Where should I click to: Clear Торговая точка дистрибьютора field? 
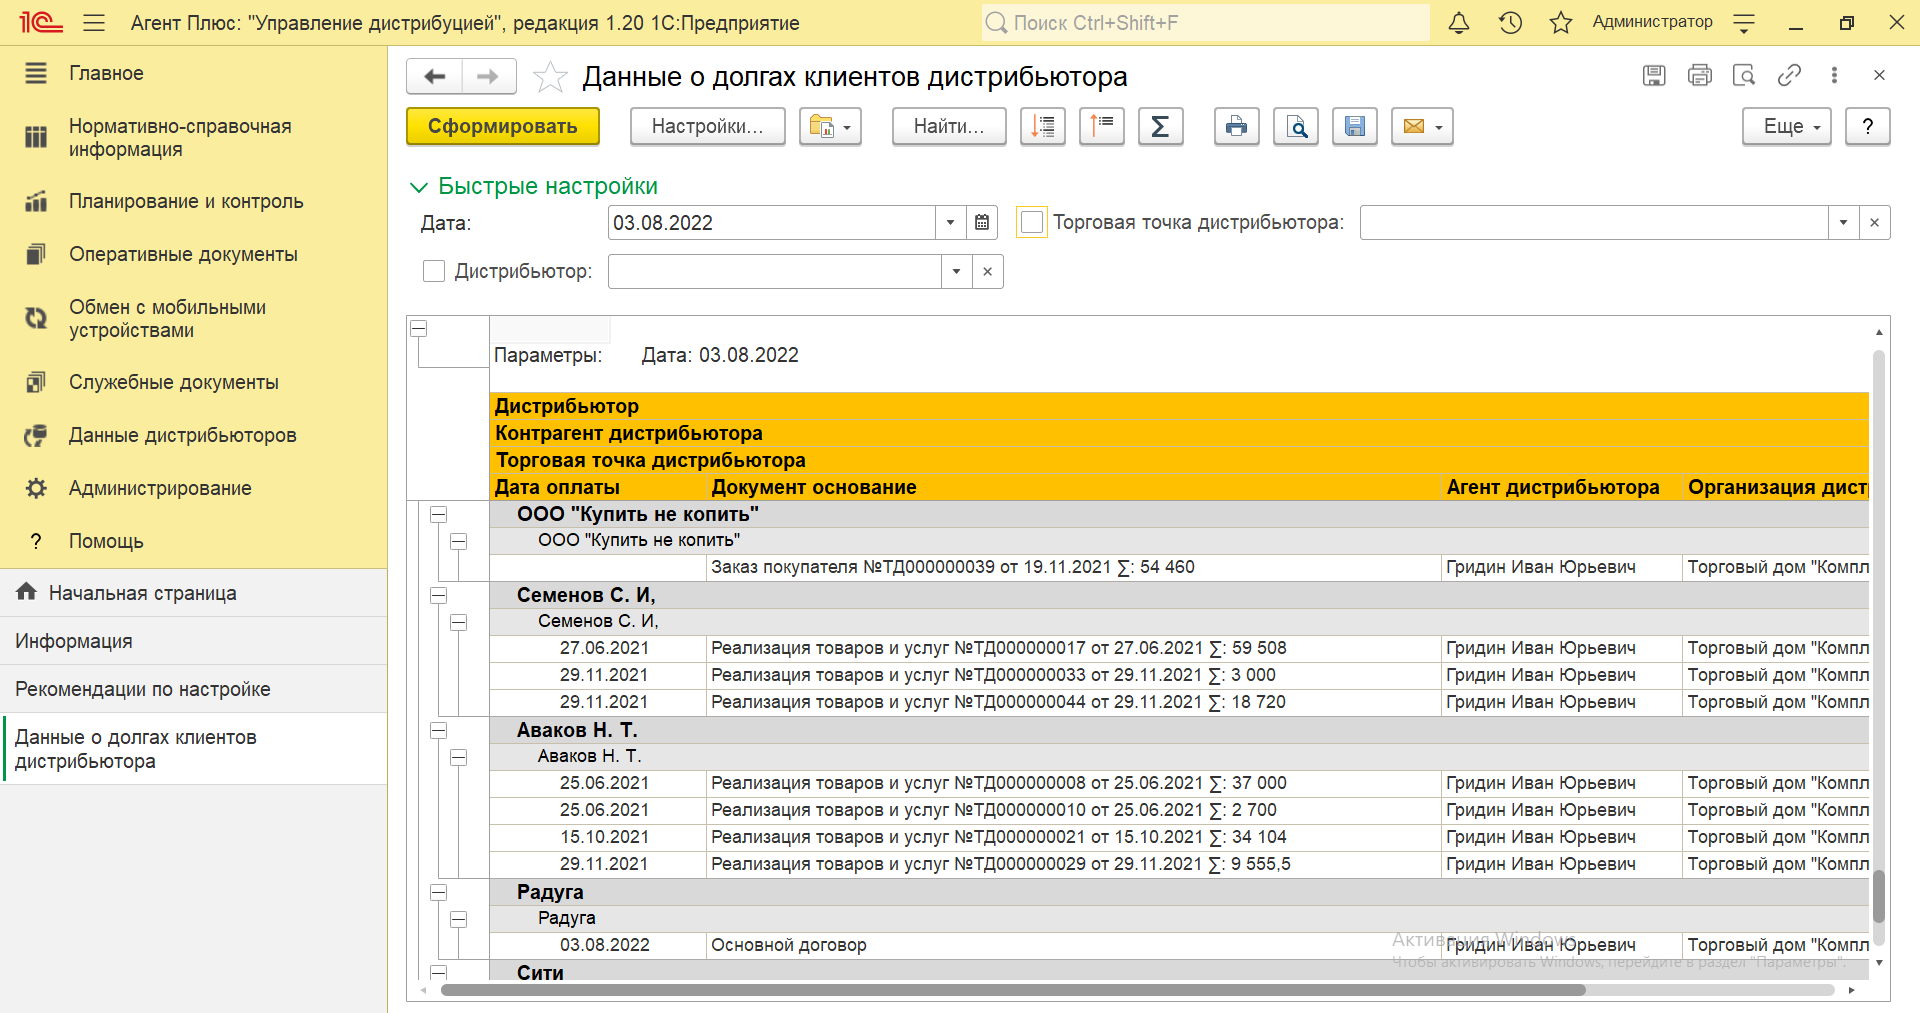point(1874,222)
